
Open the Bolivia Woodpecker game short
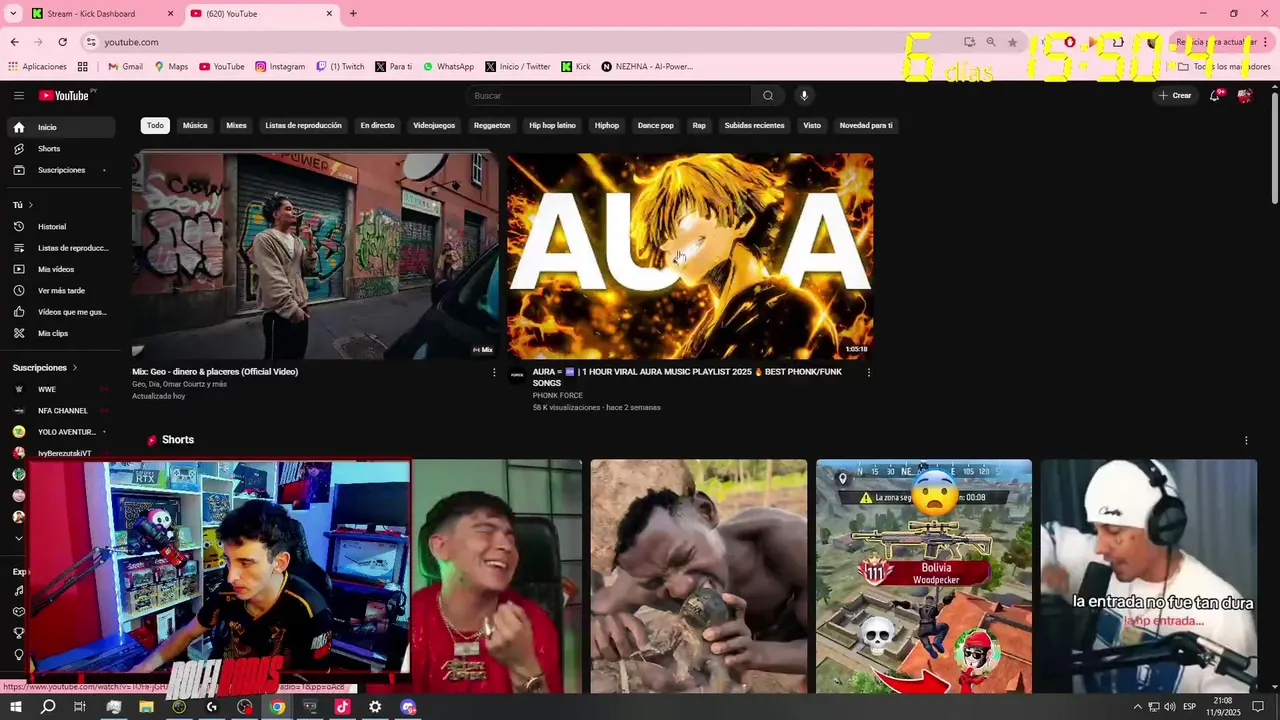924,576
